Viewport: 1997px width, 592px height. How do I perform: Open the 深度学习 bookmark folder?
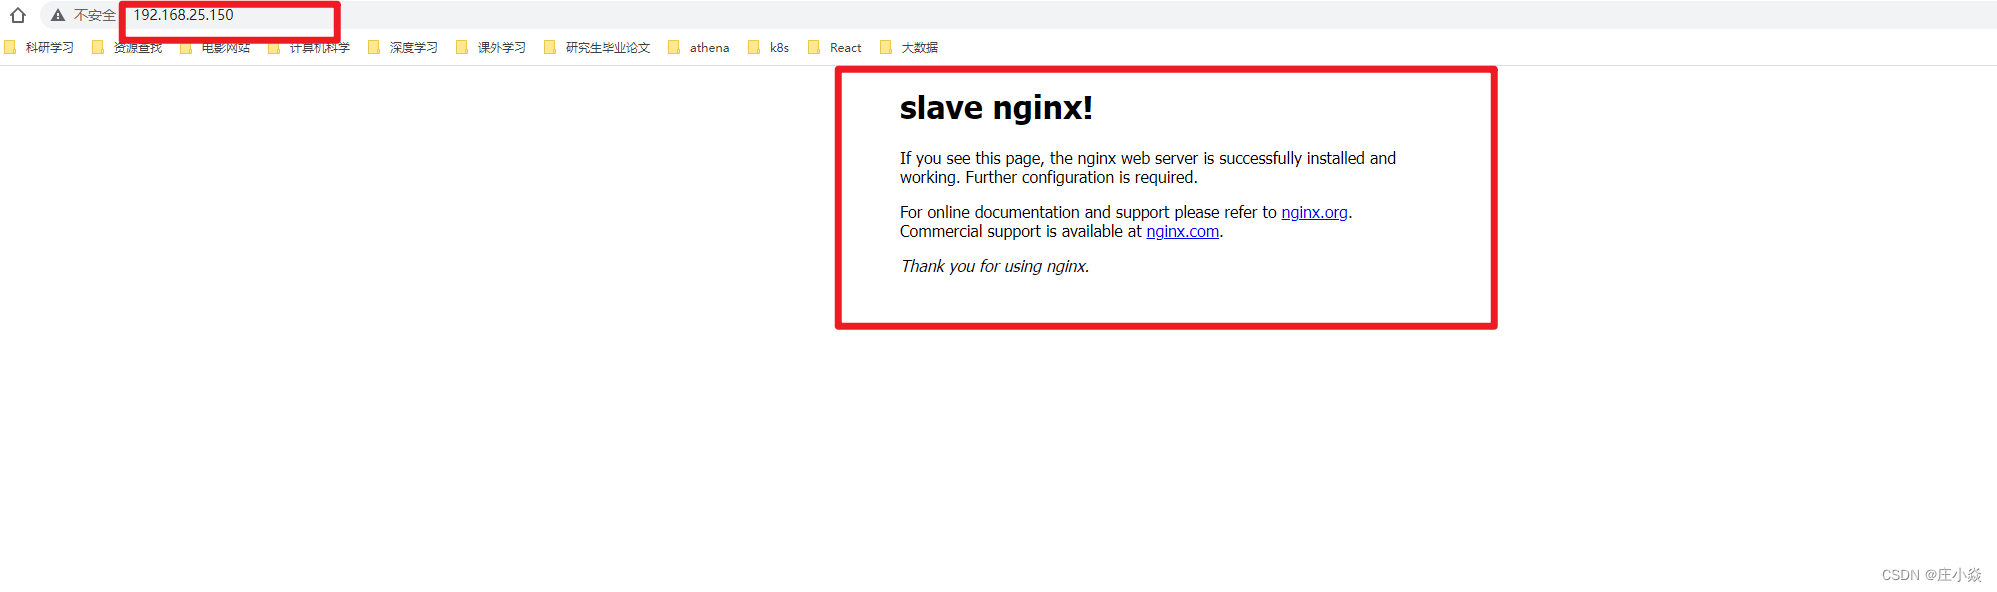(403, 47)
